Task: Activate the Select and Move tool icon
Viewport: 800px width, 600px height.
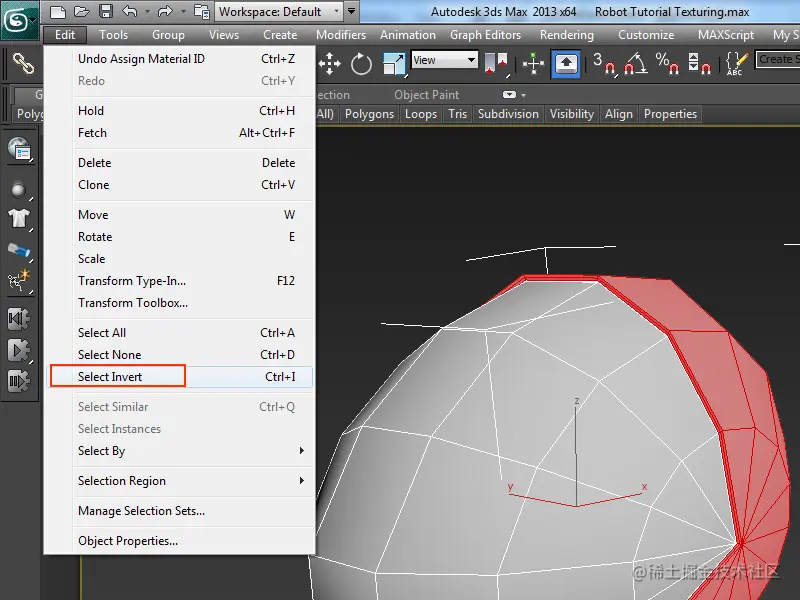Action: [x=330, y=64]
